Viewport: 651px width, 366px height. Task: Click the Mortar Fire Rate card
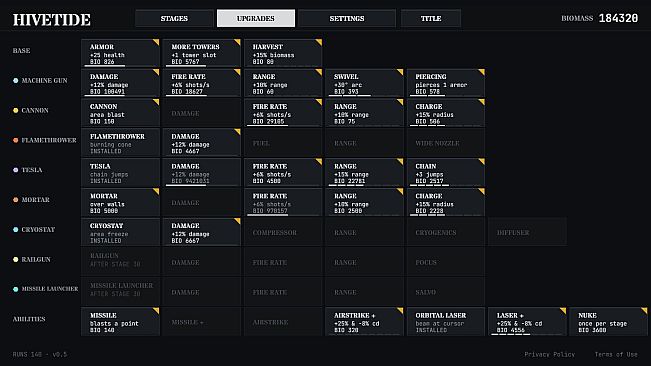[x=283, y=202]
